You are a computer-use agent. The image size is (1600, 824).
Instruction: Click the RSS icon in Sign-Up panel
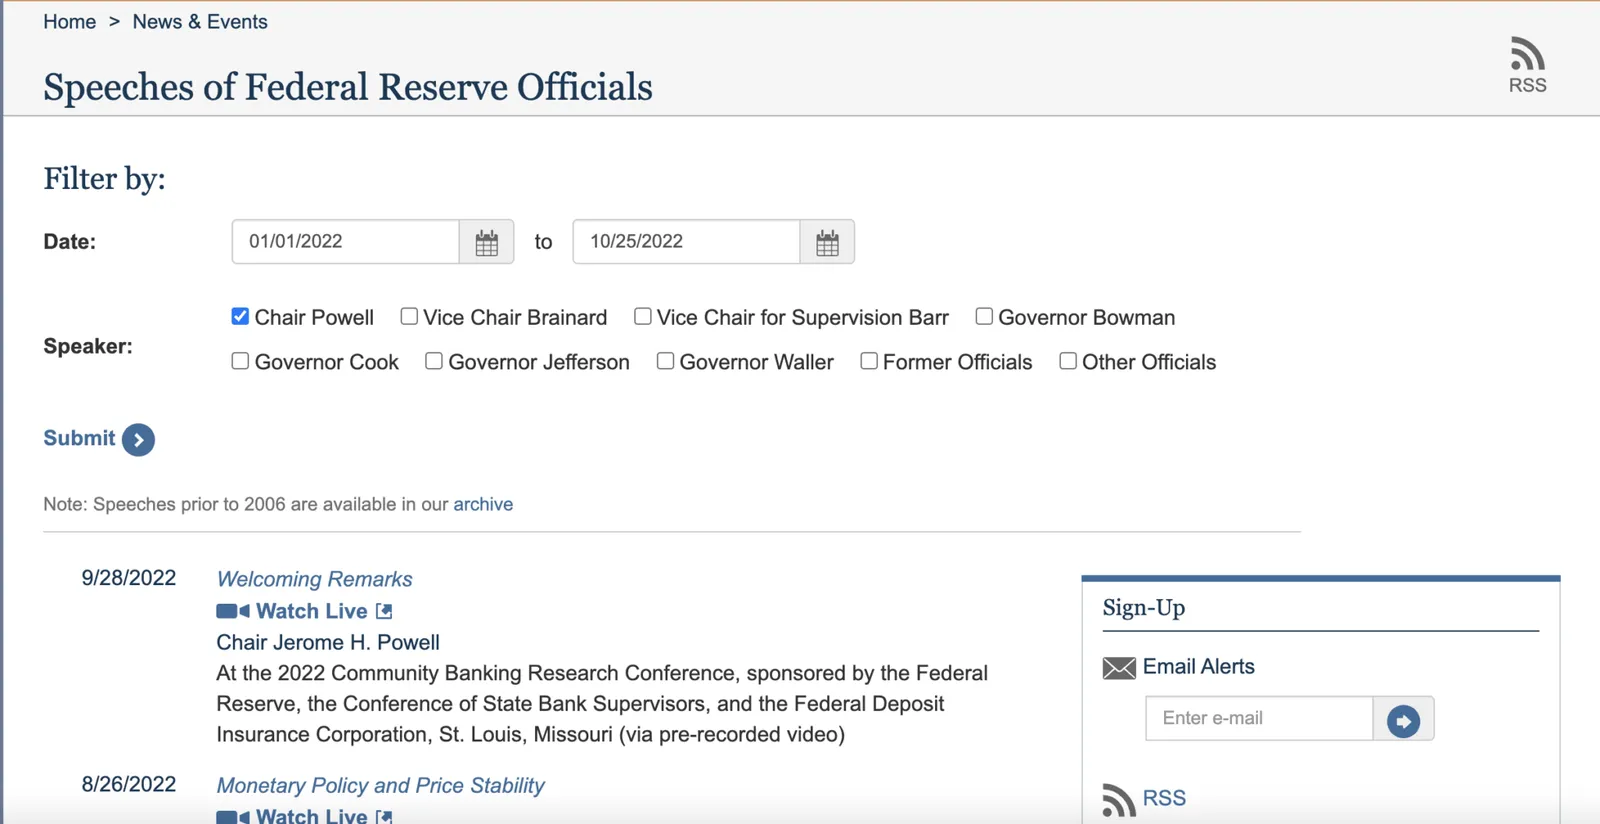coord(1119,800)
